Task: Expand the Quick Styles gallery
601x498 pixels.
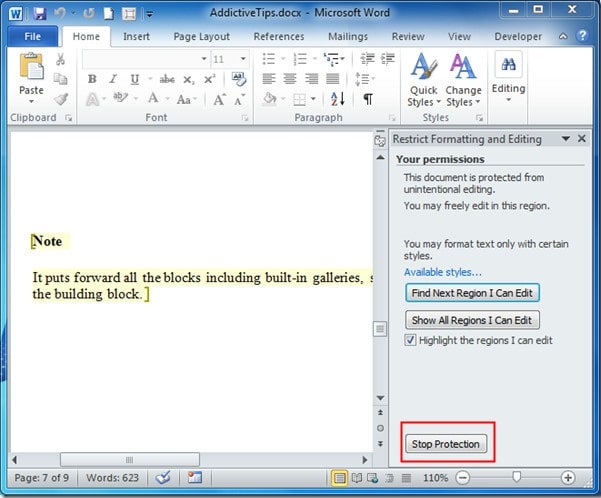Action: 423,78
